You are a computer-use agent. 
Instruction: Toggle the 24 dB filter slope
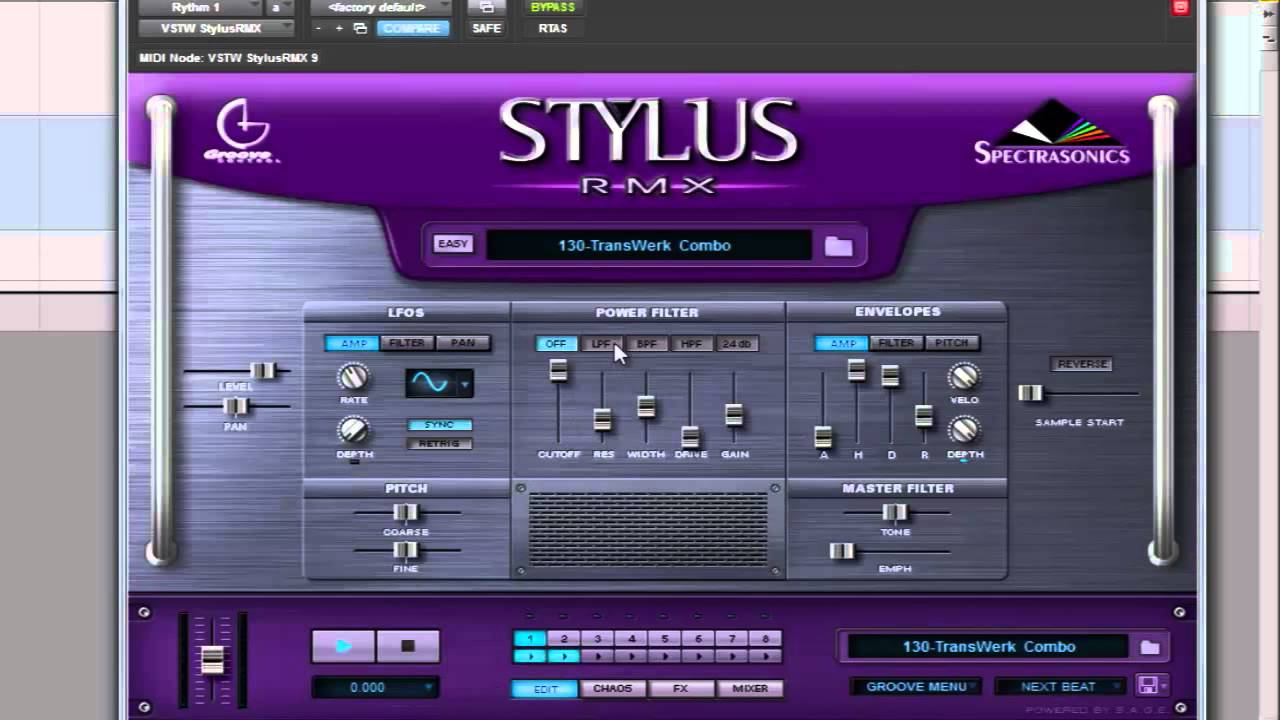click(737, 344)
